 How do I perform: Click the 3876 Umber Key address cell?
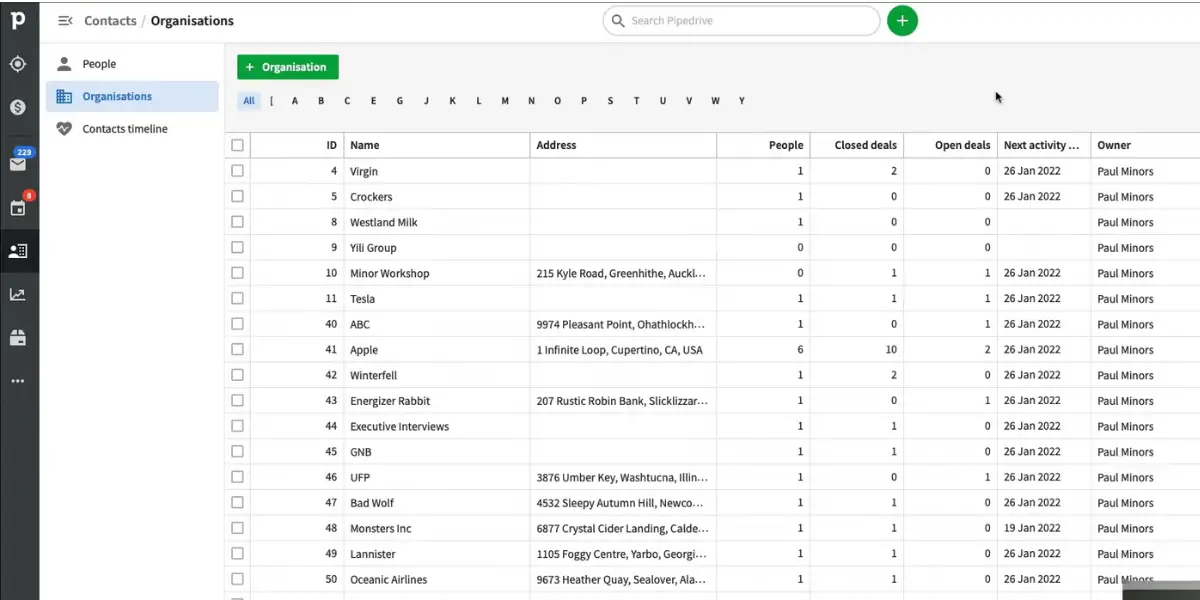(x=622, y=477)
